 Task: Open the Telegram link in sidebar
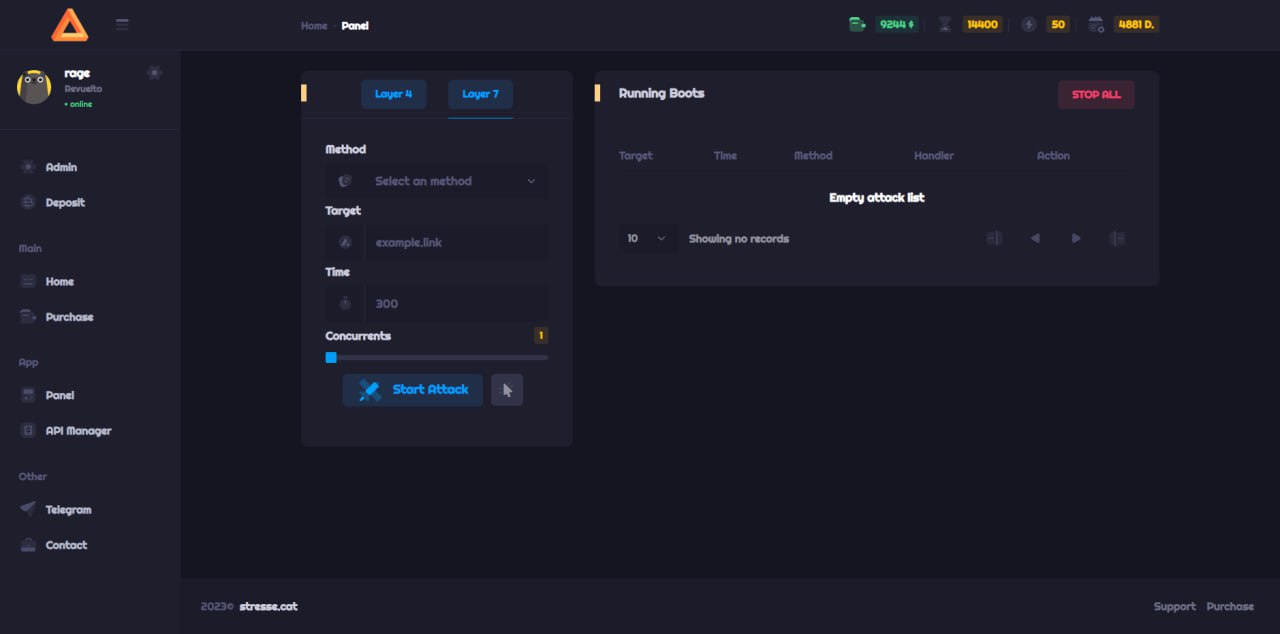pos(68,510)
